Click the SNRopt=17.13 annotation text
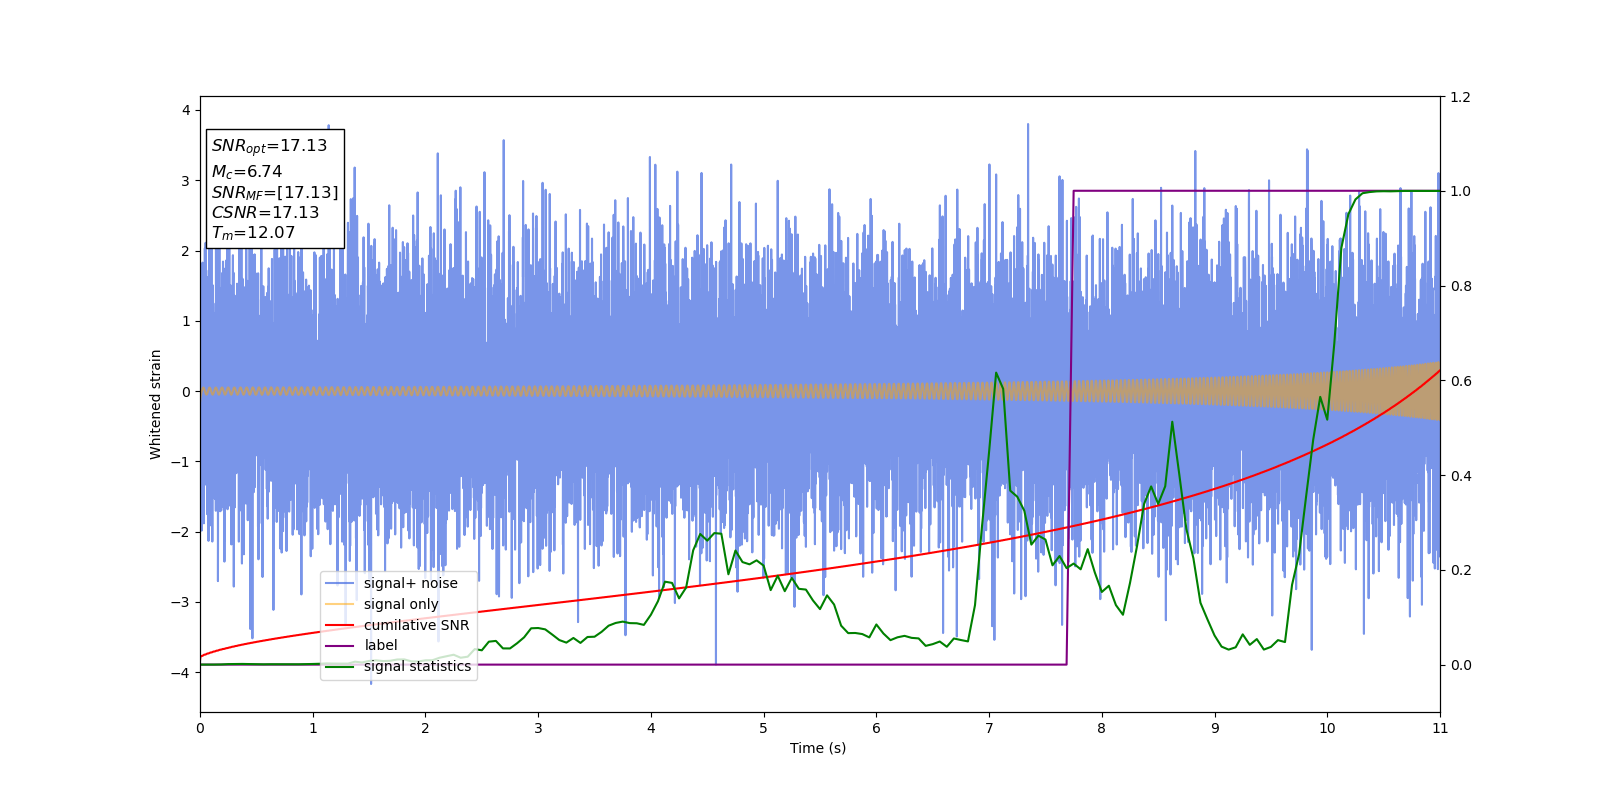This screenshot has height=800, width=1600. point(269,146)
